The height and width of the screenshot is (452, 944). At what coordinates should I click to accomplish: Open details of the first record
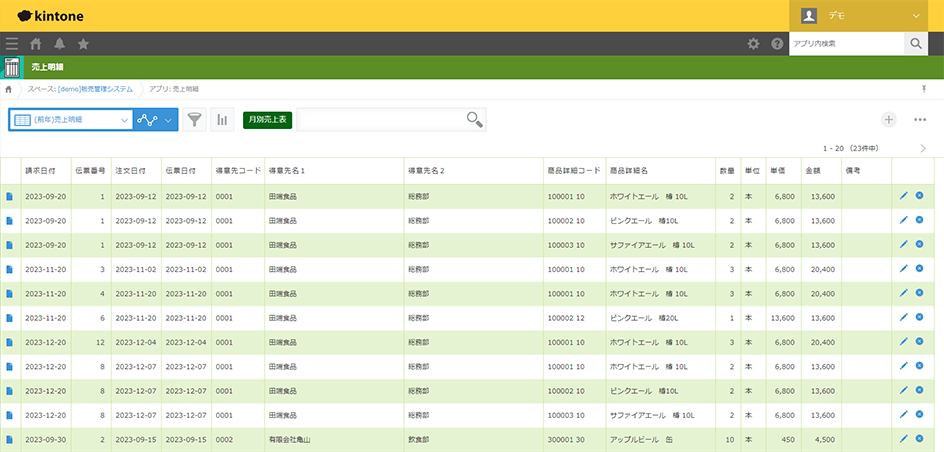[x=10, y=196]
